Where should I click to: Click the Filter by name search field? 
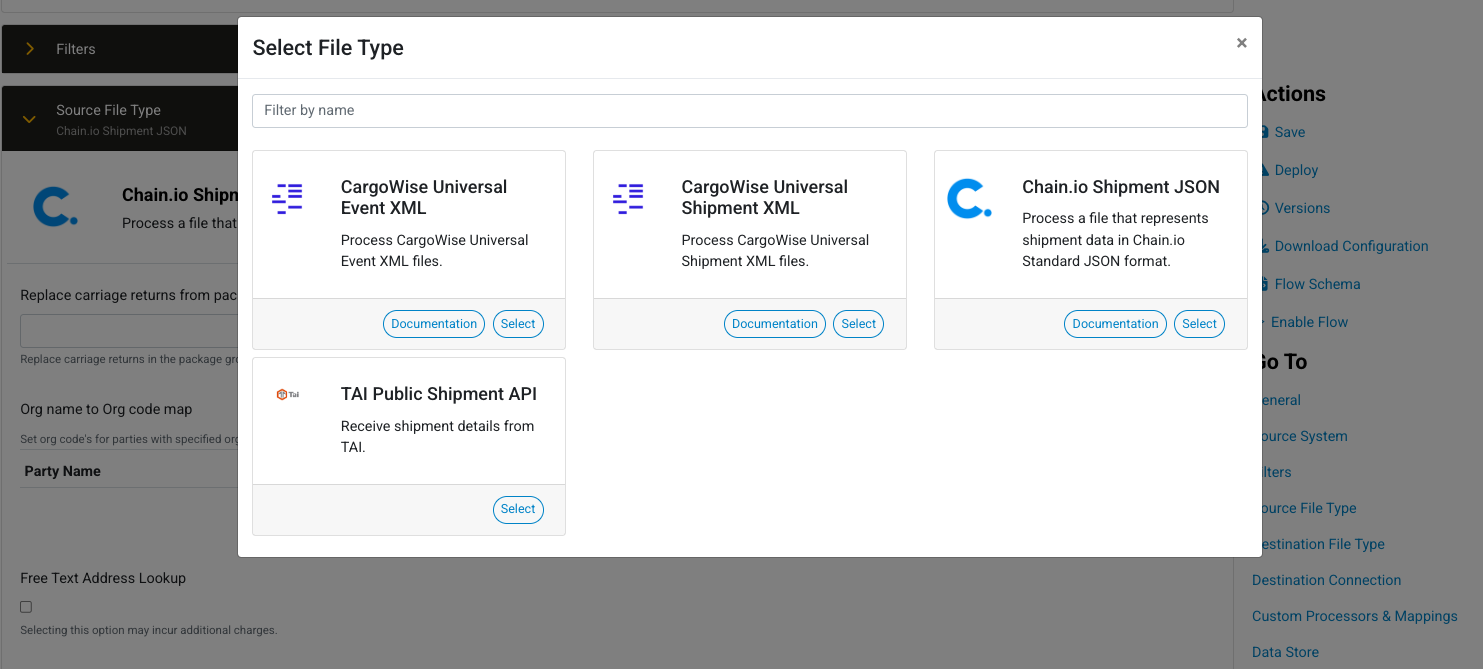pos(749,111)
